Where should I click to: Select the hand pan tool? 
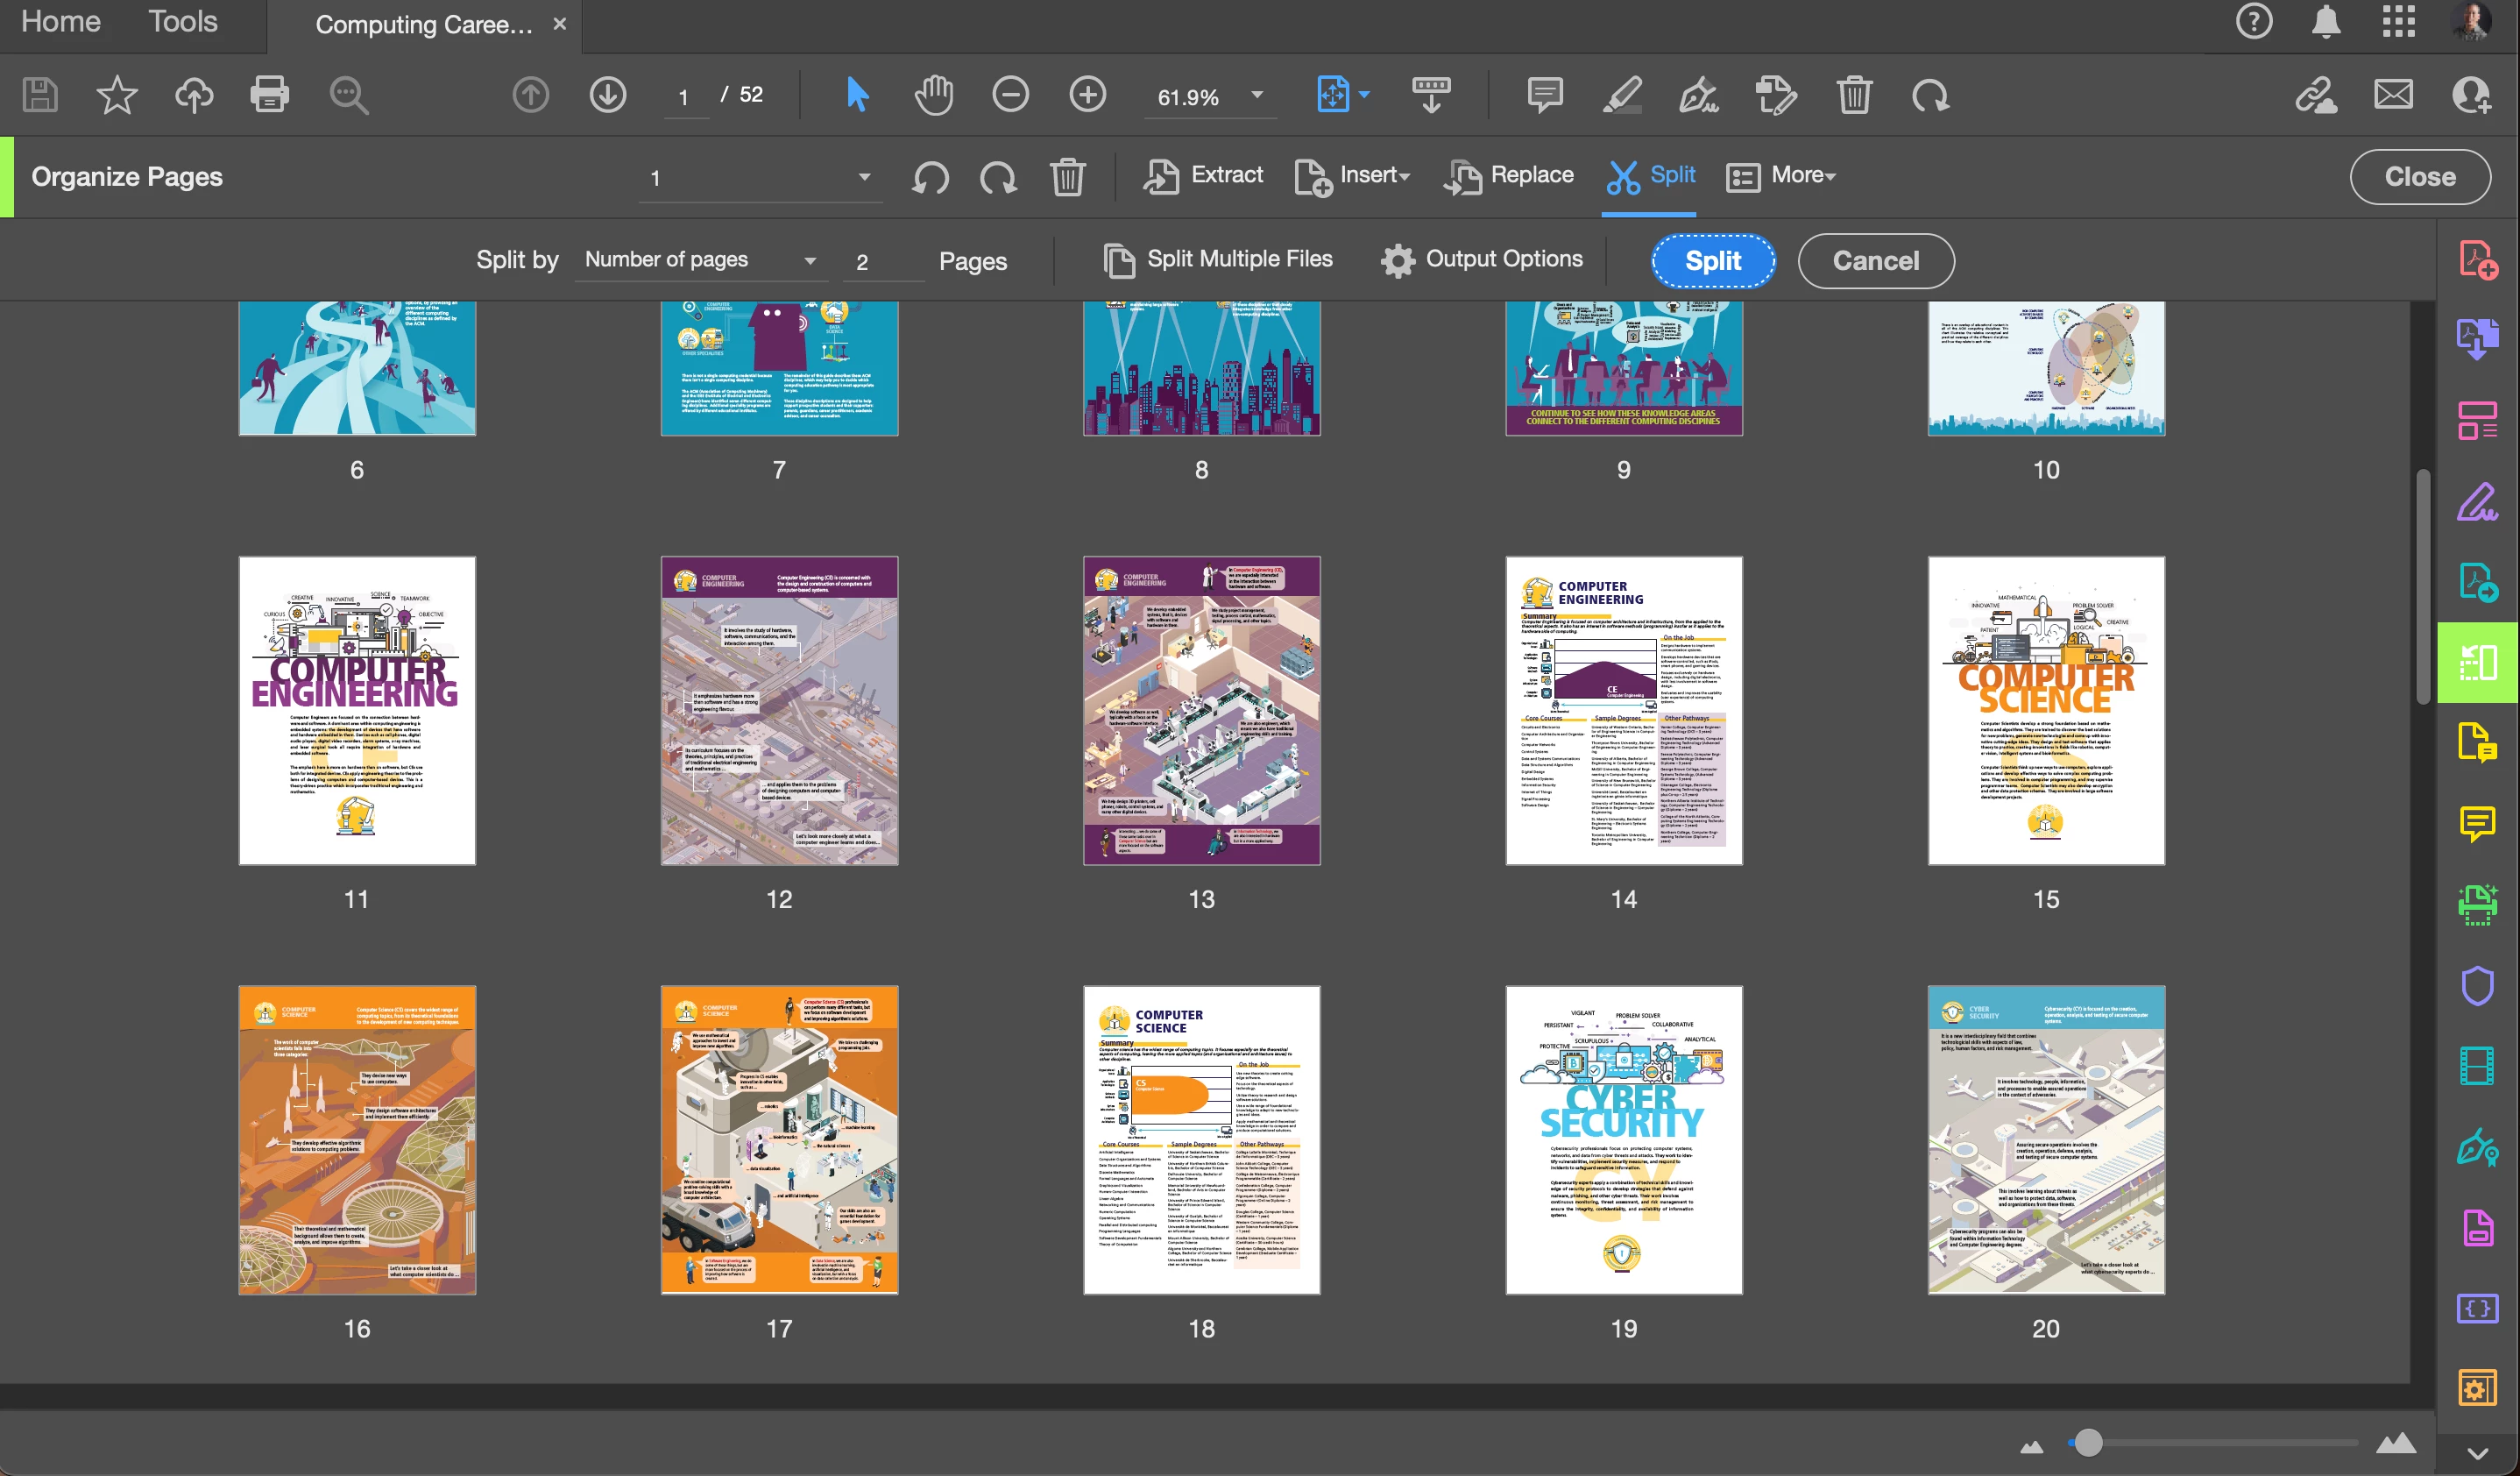(933, 95)
